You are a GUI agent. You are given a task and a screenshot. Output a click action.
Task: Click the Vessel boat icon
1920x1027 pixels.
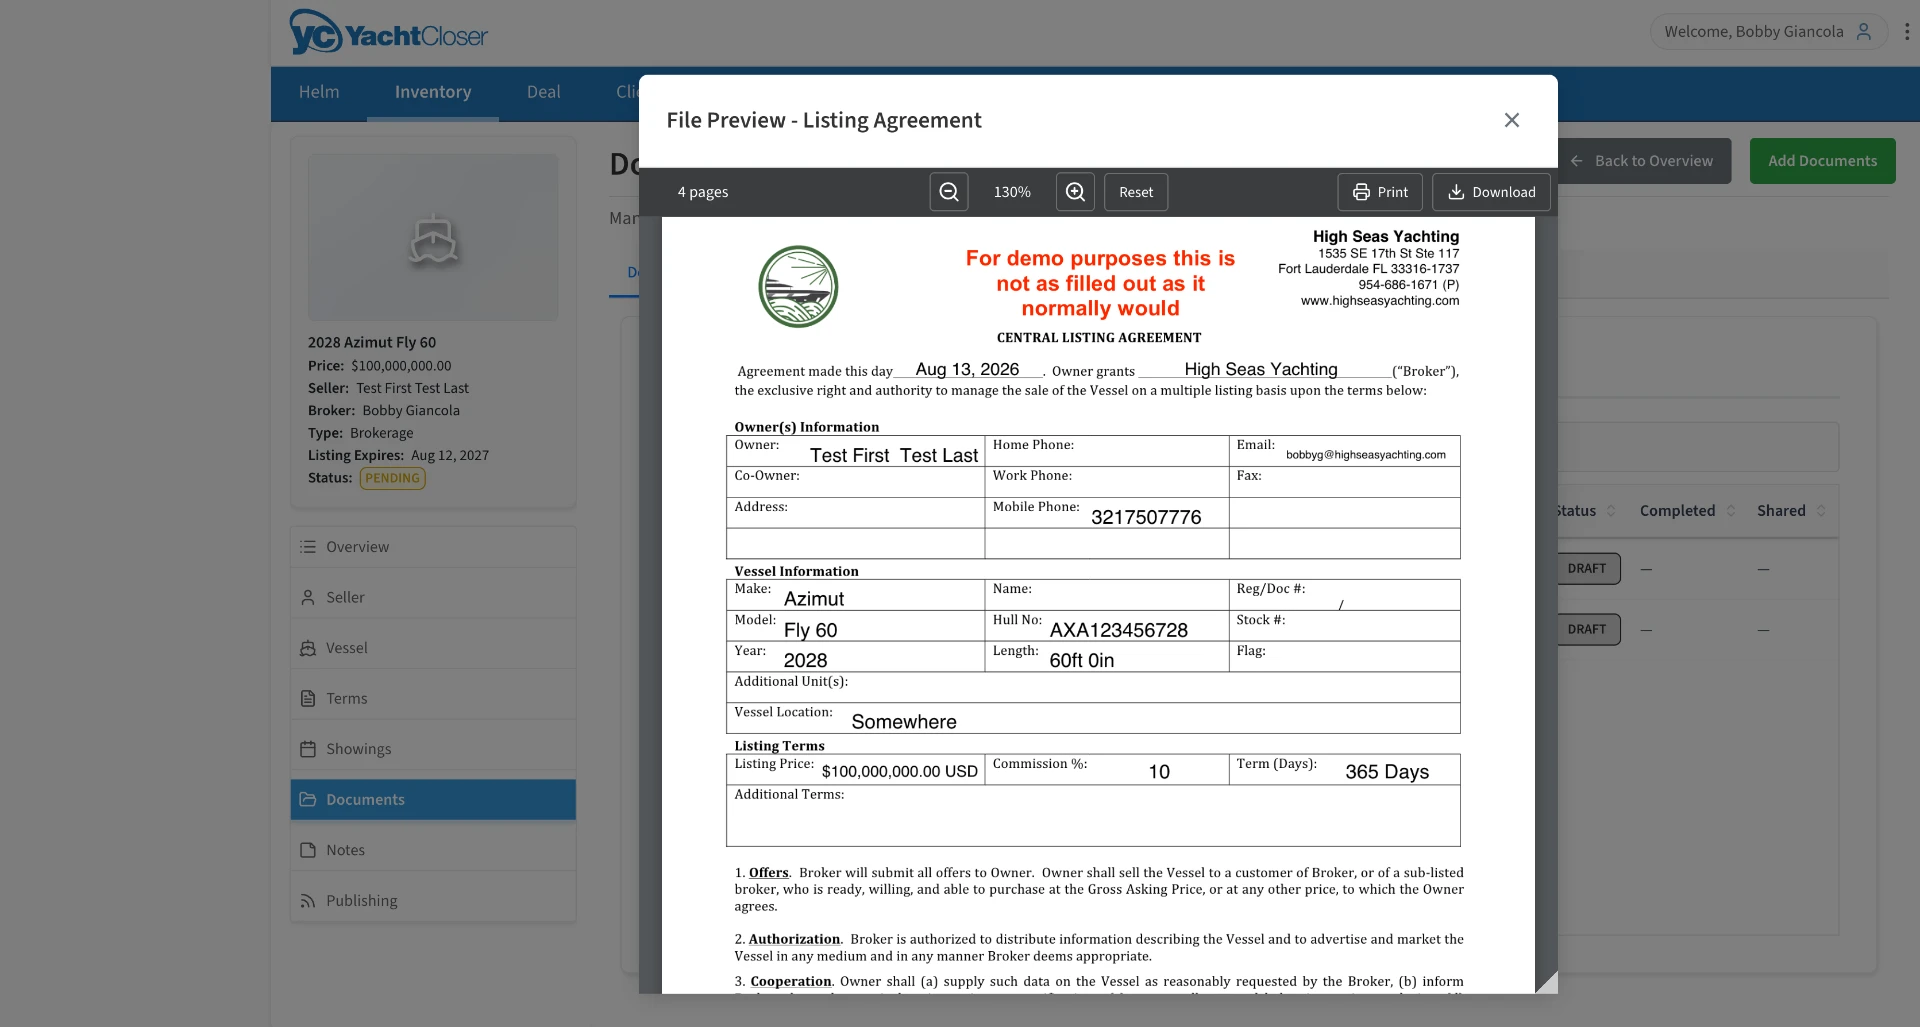click(x=308, y=648)
